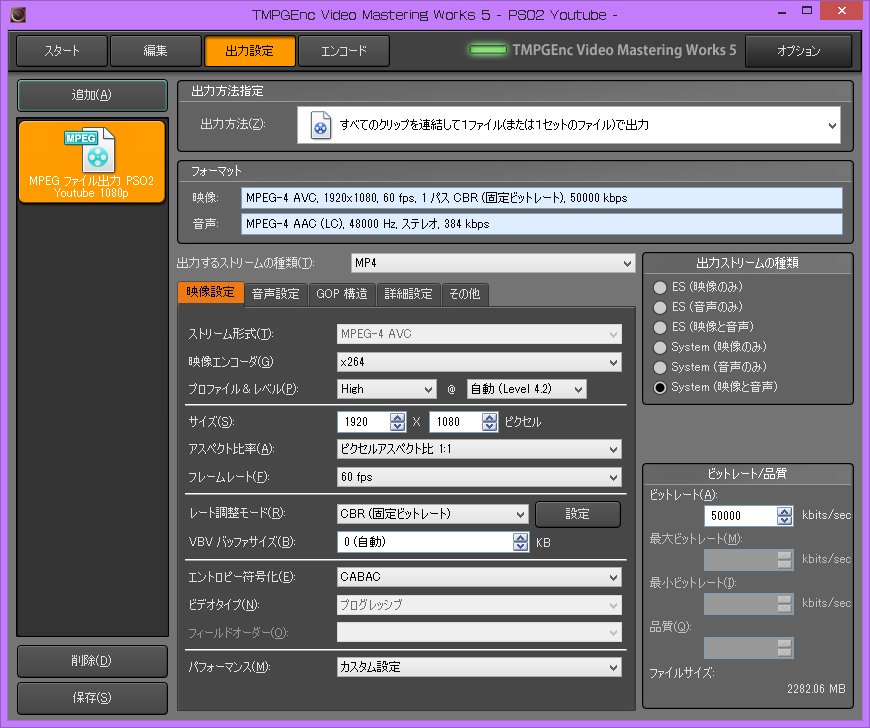
Task: Click the height 1080 stepper arrows
Action: pos(489,422)
